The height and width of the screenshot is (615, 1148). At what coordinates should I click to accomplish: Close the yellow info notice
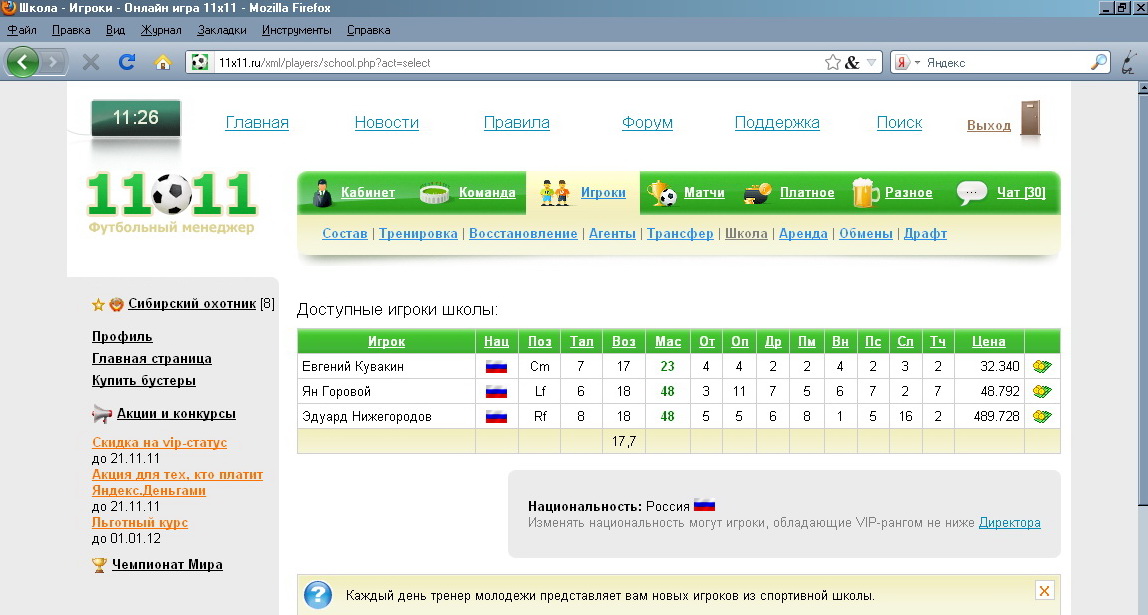pyautogui.click(x=1044, y=590)
